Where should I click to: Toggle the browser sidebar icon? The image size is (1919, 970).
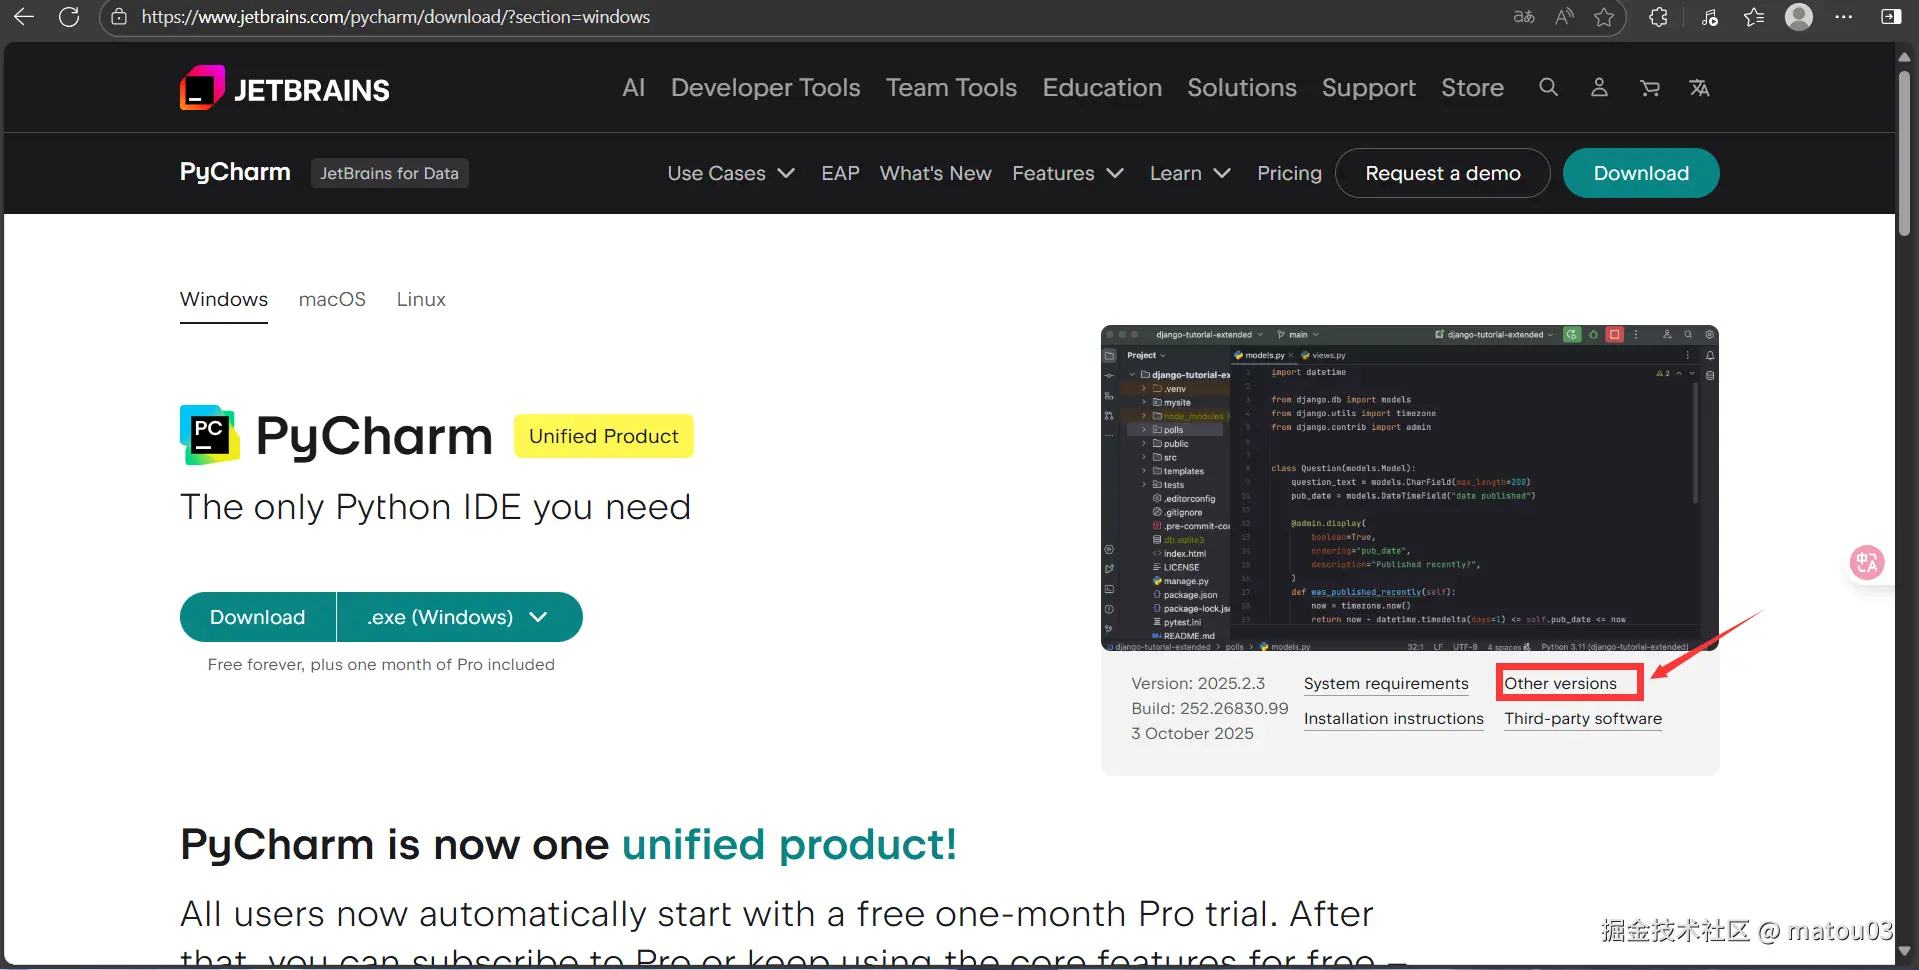1890,17
